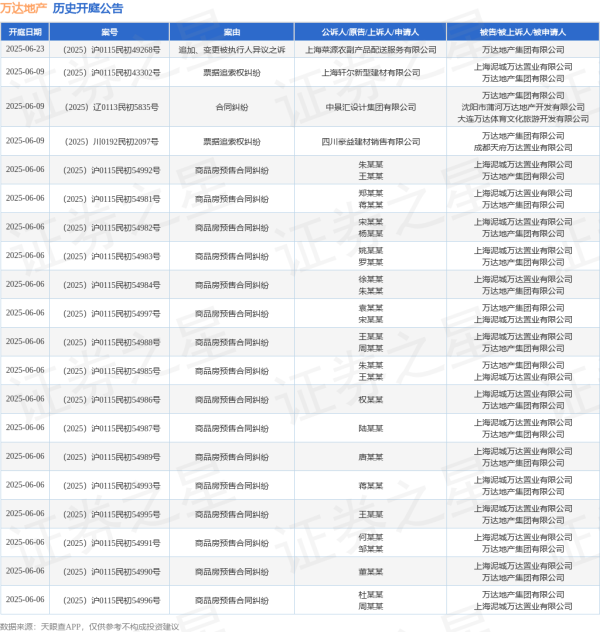Click plaintiff 杨某某

[370, 234]
